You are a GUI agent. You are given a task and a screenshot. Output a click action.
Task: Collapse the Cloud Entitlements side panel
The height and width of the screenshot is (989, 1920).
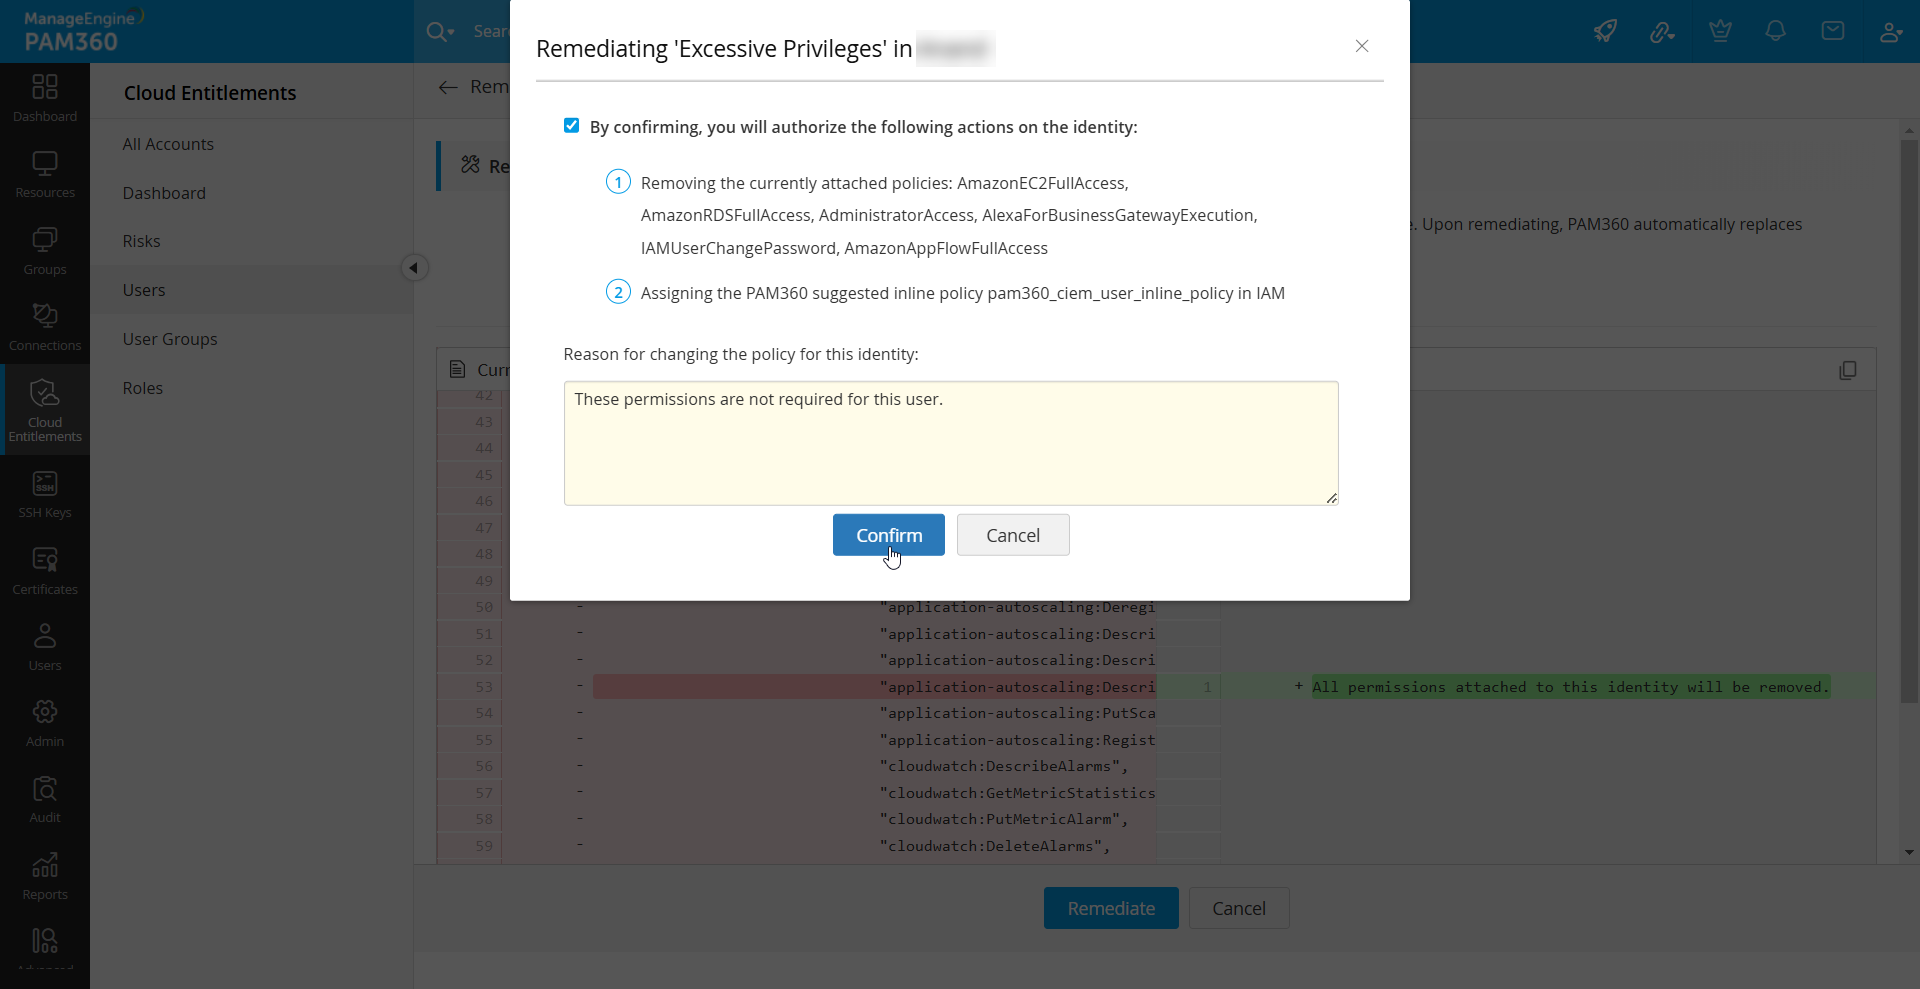tap(414, 268)
